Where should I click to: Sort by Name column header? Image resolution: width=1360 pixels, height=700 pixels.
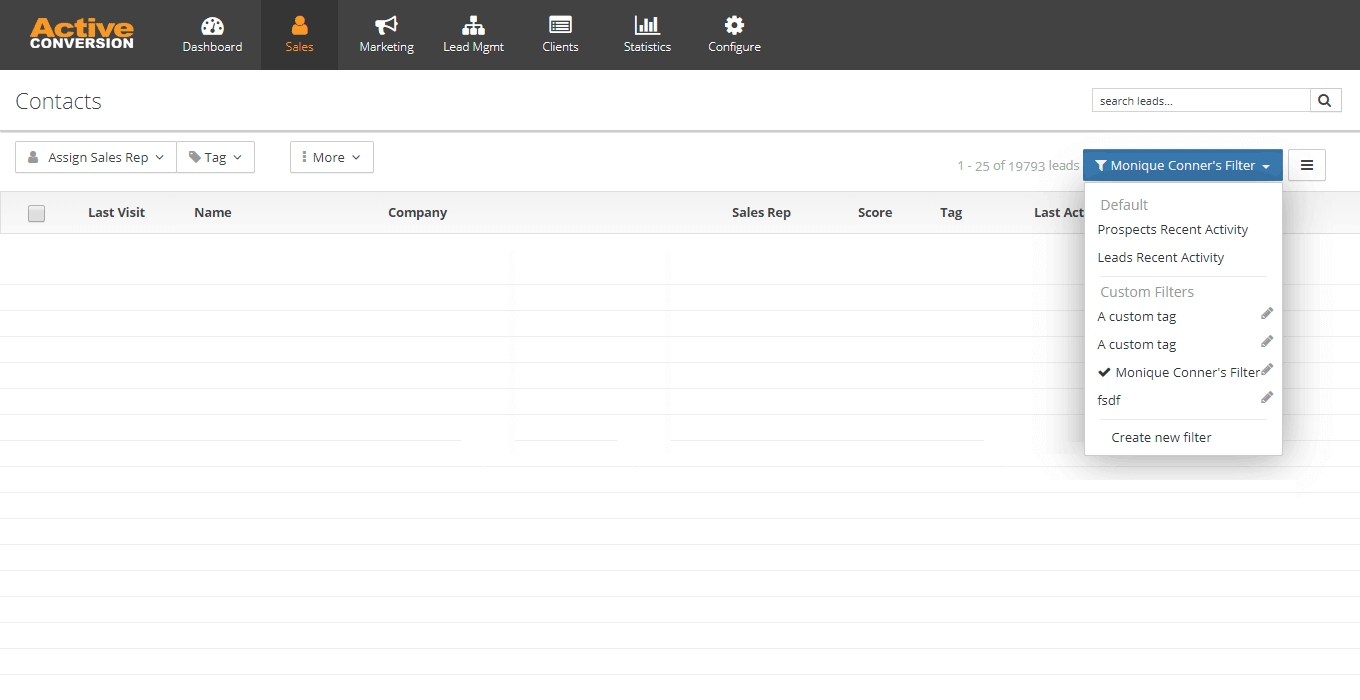(213, 213)
